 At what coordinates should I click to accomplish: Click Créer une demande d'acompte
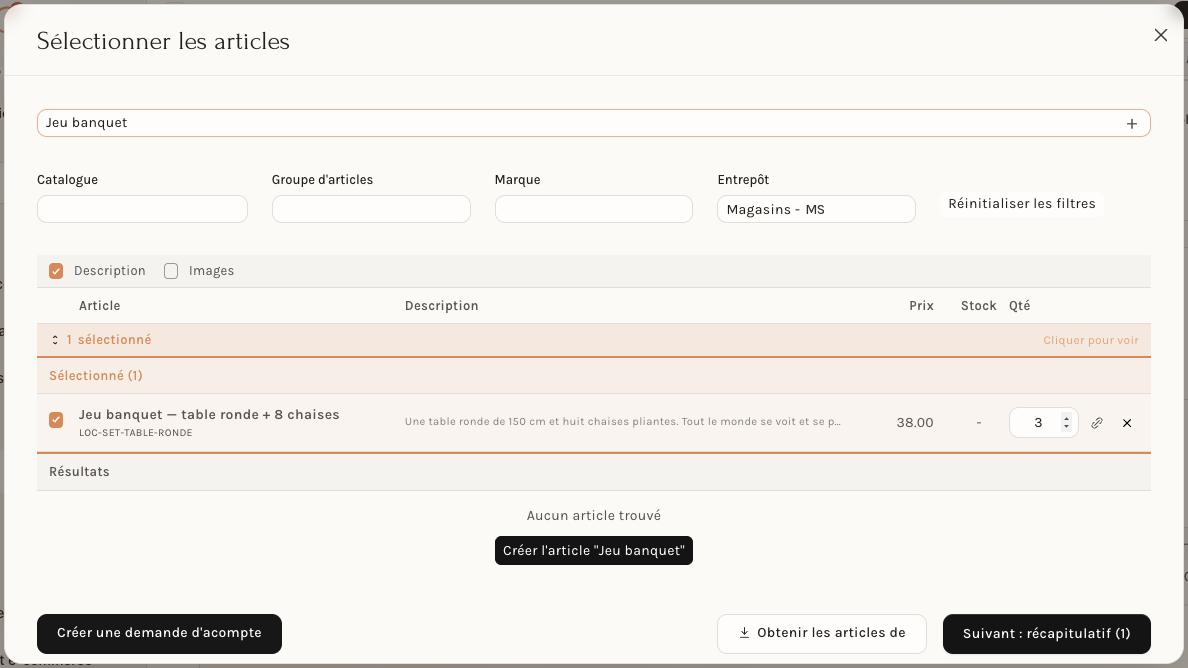click(x=159, y=633)
